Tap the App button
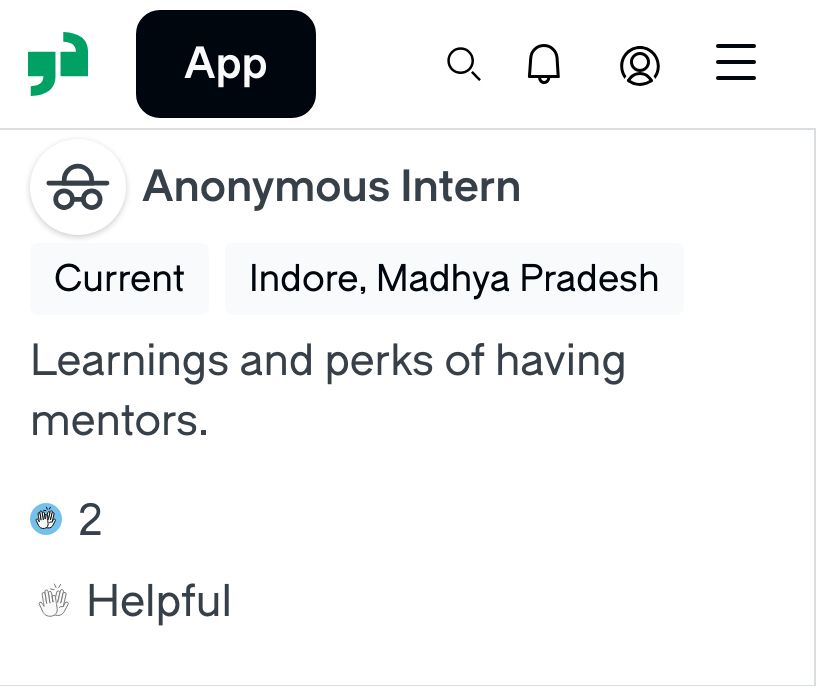Viewport: 816px width, 686px height. tap(226, 64)
